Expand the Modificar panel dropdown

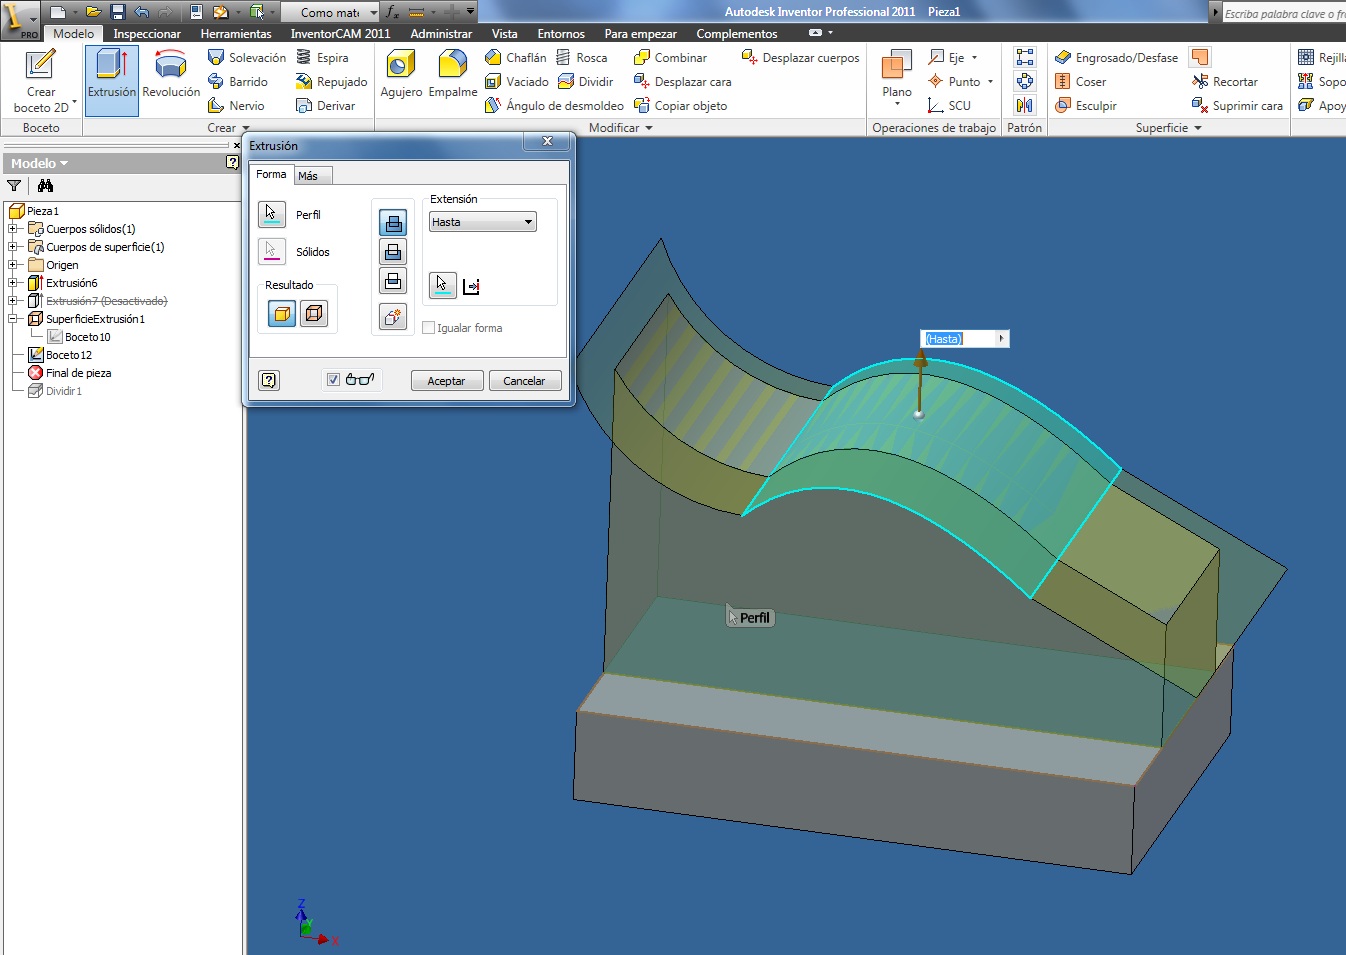pyautogui.click(x=621, y=128)
